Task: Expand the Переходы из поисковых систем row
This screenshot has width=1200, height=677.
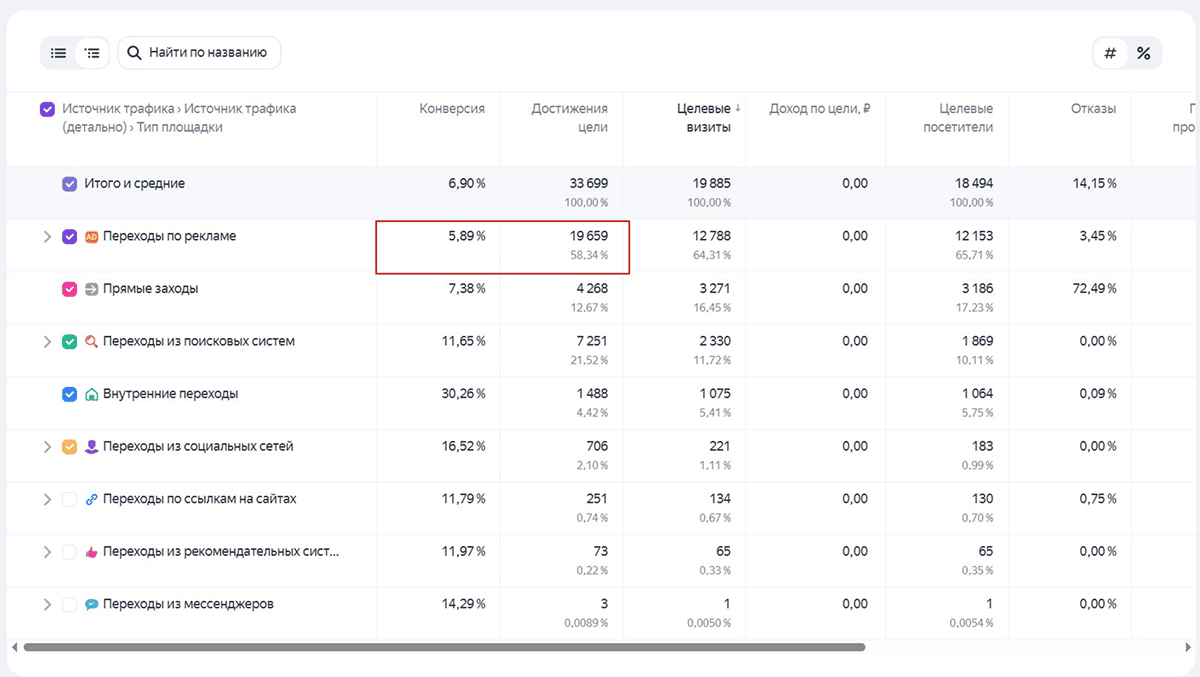Action: [x=46, y=342]
